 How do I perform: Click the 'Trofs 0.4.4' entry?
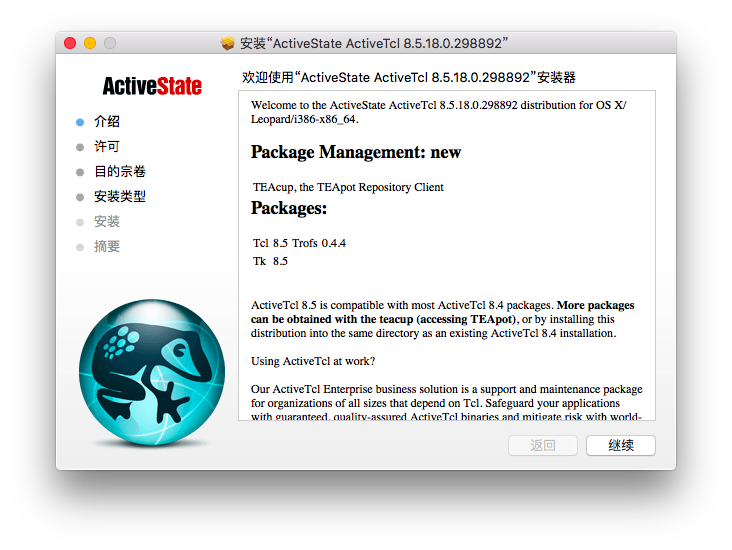pos(319,243)
